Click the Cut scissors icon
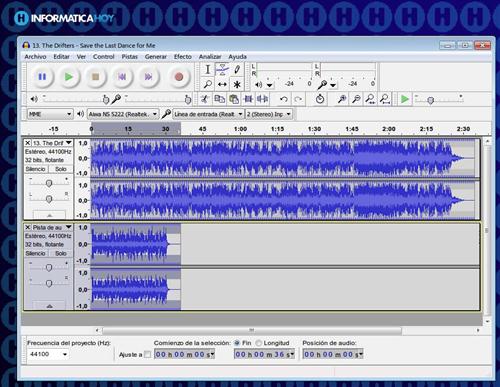Image resolution: width=500 pixels, height=387 pixels. pos(205,99)
